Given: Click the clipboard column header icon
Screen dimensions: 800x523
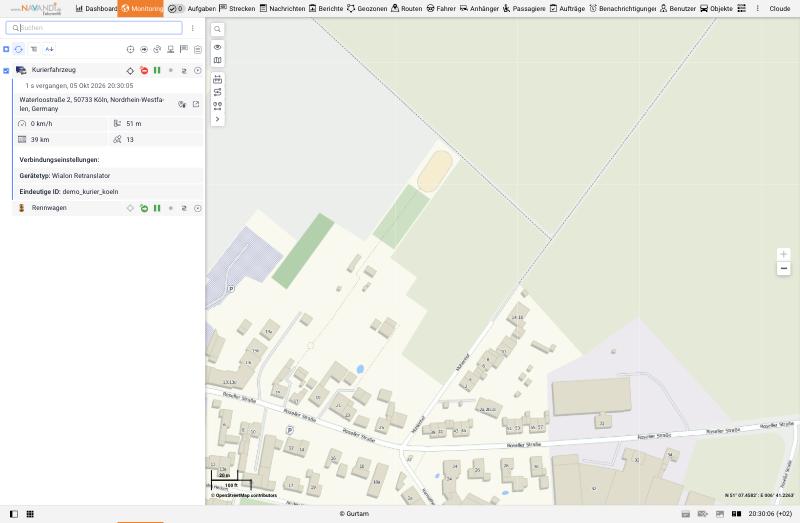Looking at the screenshot, I should click(x=197, y=49).
